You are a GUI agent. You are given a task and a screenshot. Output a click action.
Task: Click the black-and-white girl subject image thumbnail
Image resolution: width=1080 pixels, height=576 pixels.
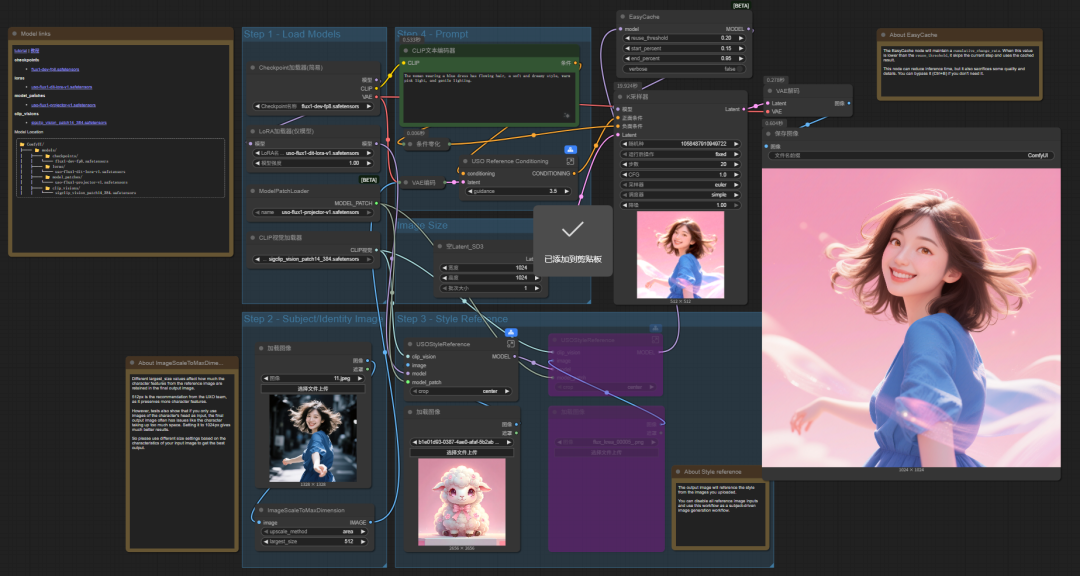[x=313, y=438]
